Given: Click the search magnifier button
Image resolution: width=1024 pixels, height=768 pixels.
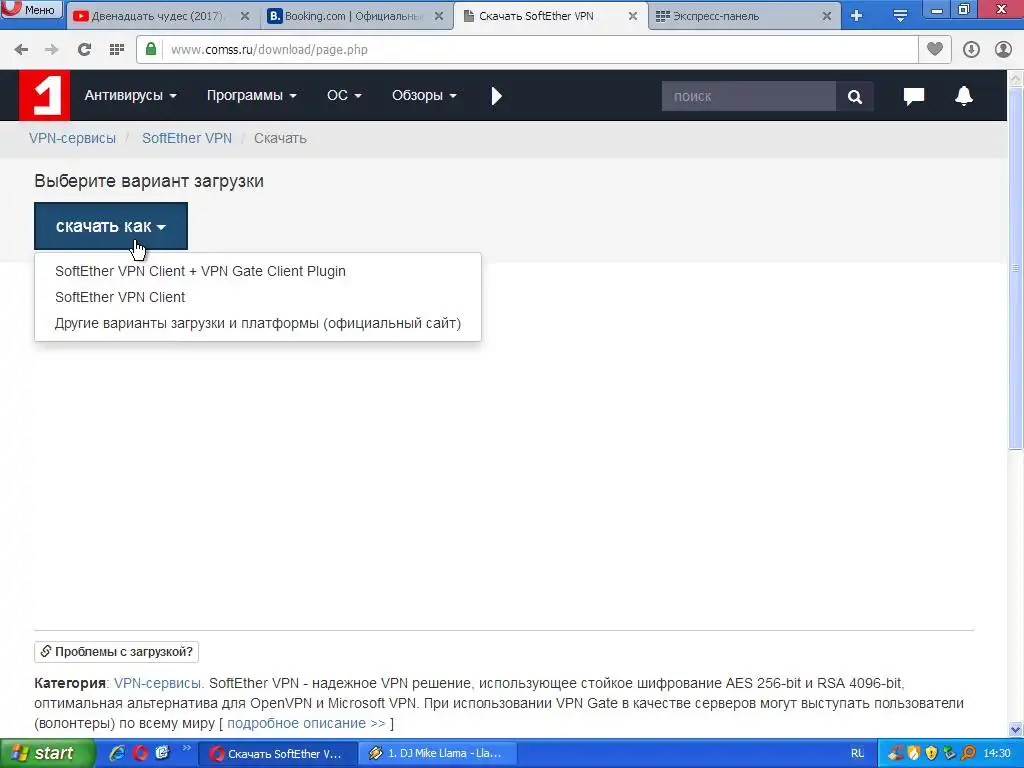Looking at the screenshot, I should (855, 96).
